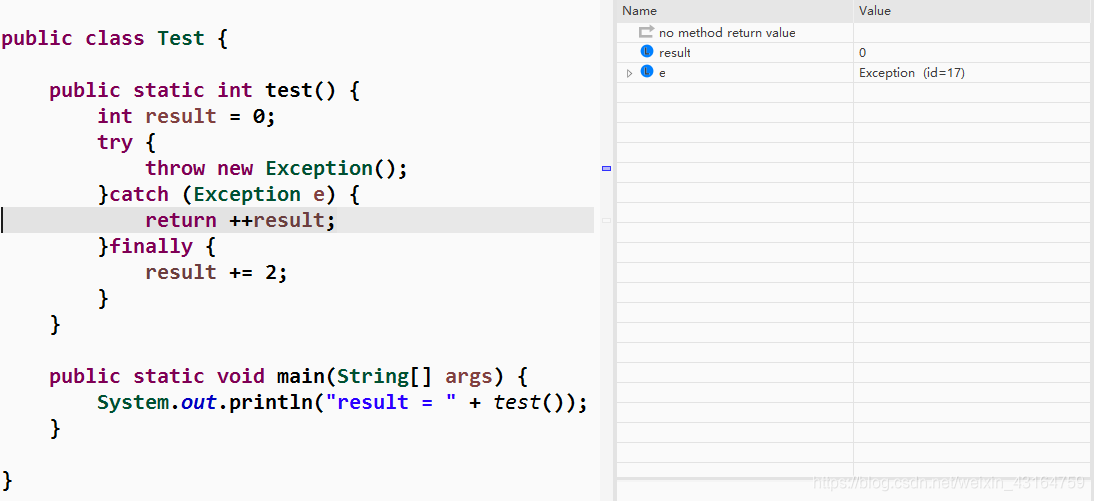Select the 'result' variable row
Screen dimensions: 1094x501
pos(855,52)
